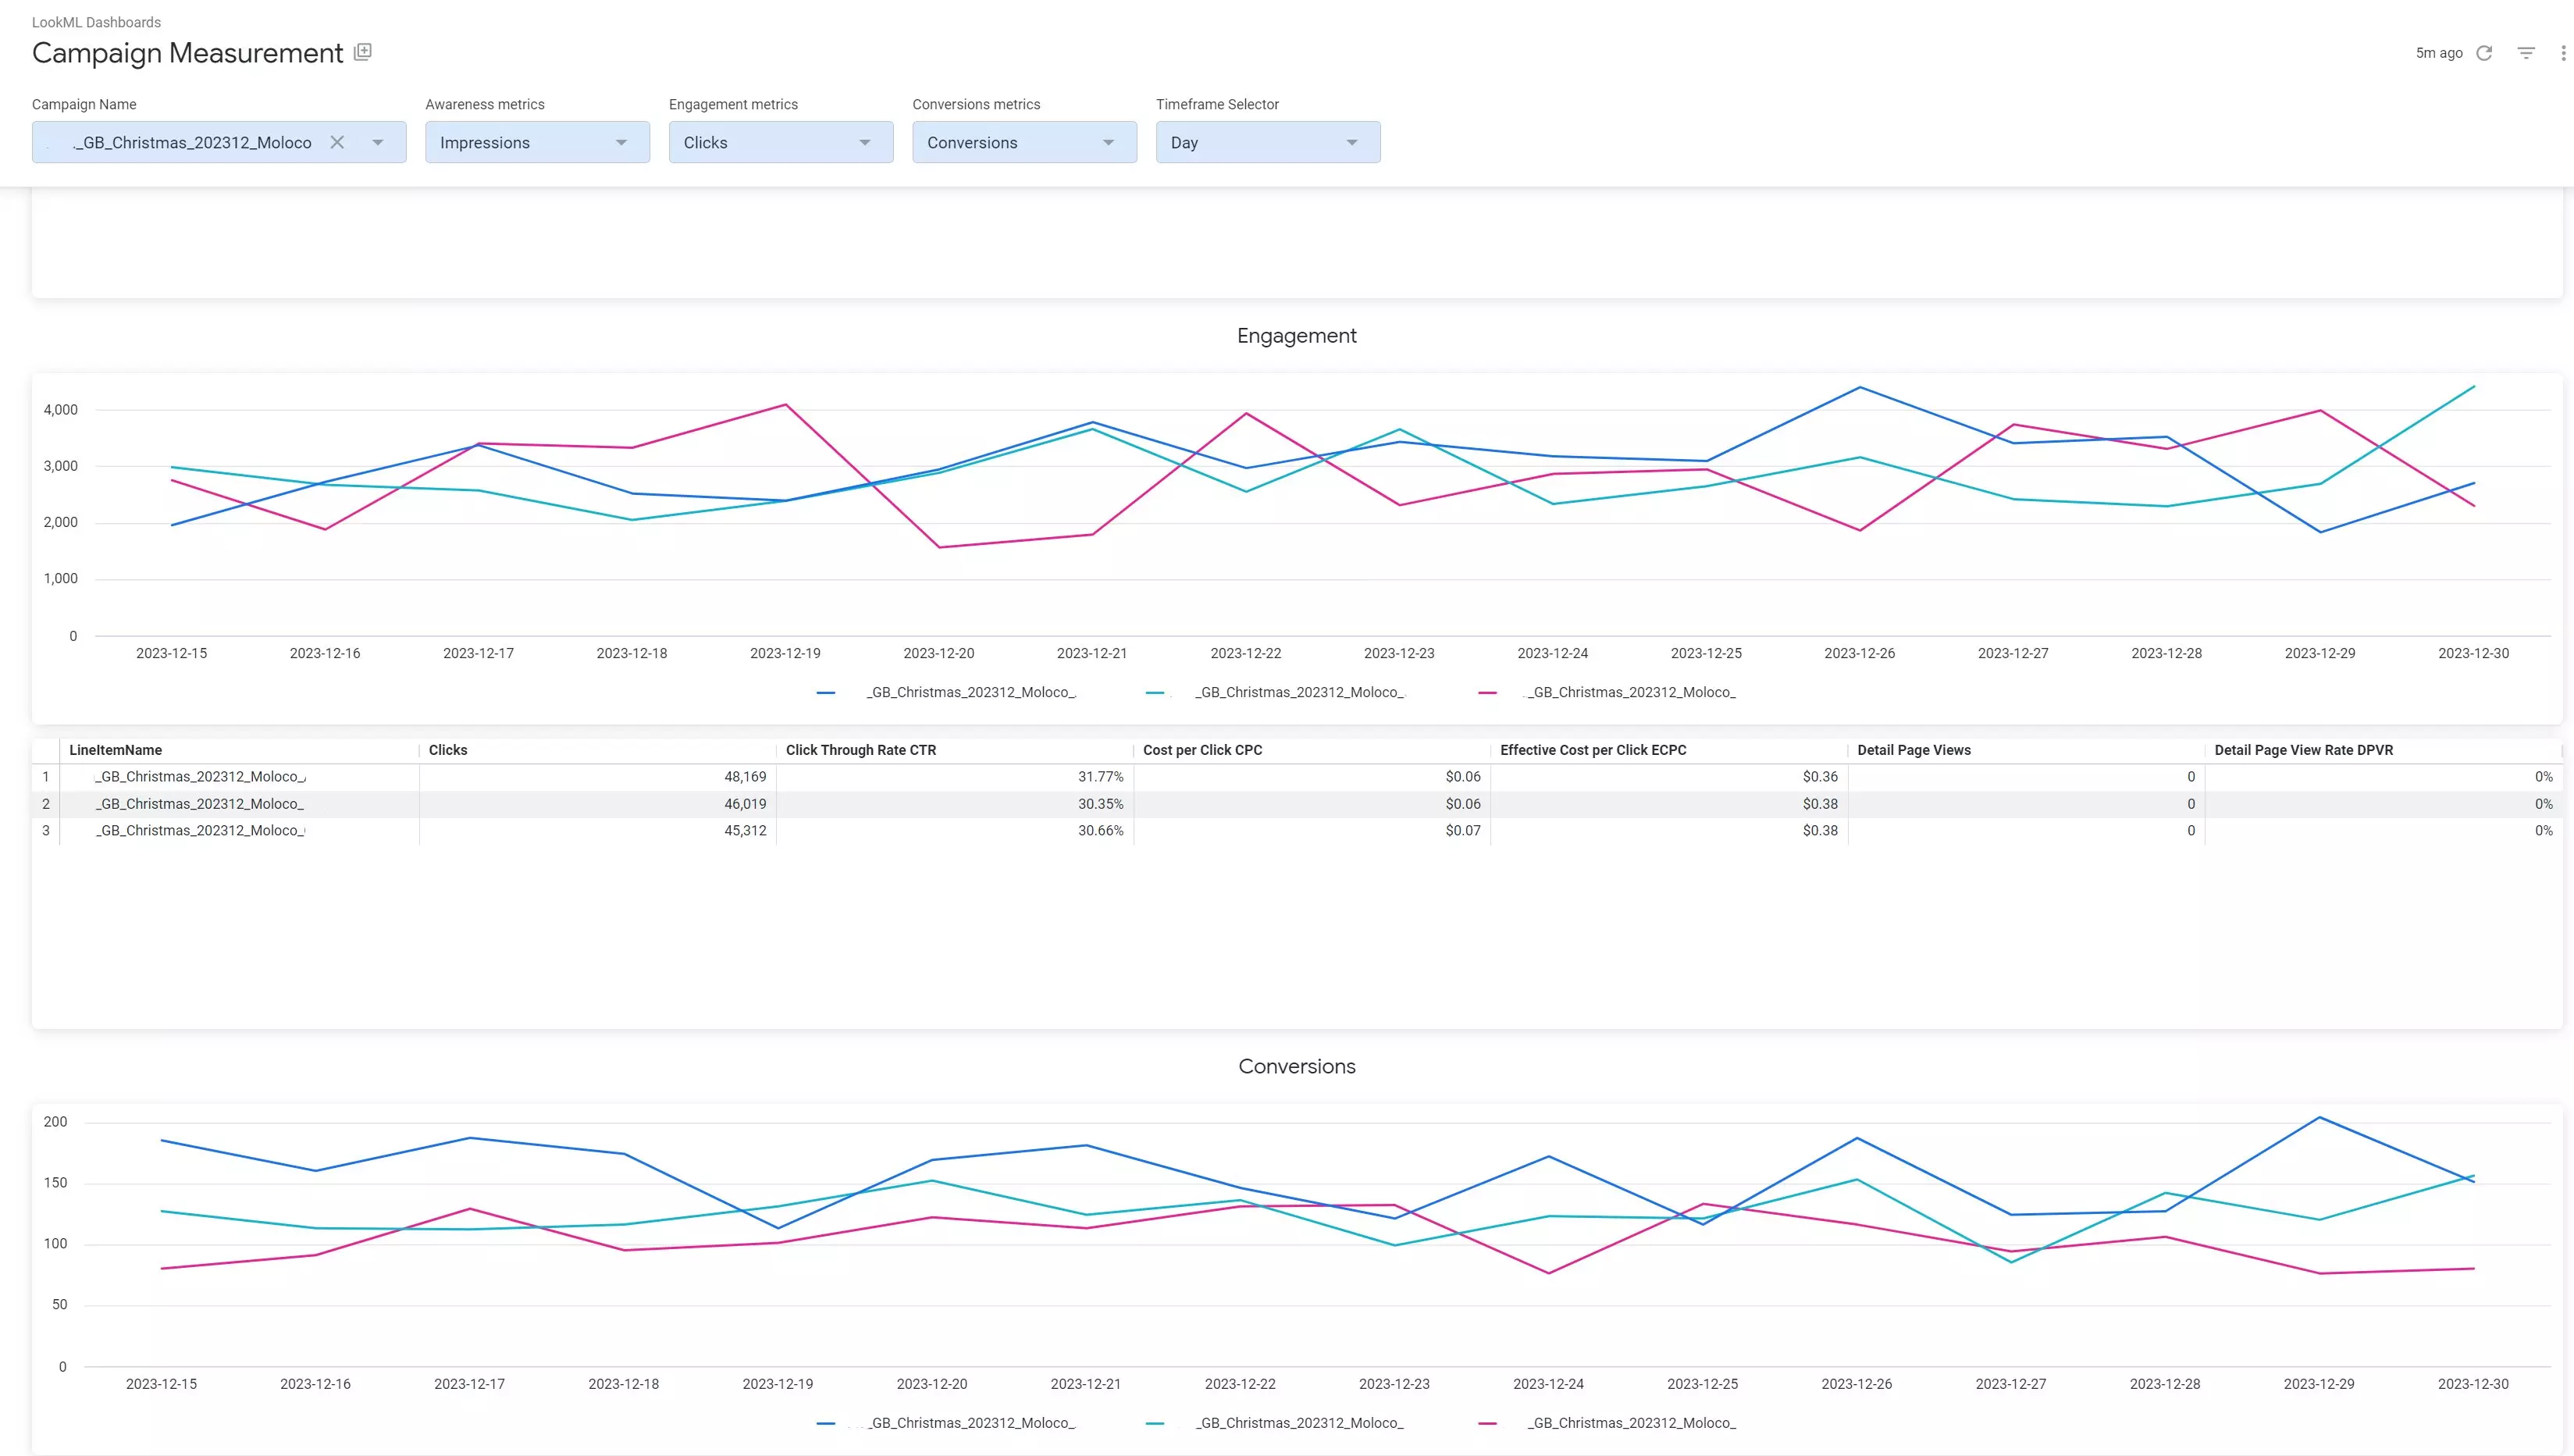Click the Conversions section title
This screenshot has height=1456, width=2574.
pyautogui.click(x=1296, y=1067)
